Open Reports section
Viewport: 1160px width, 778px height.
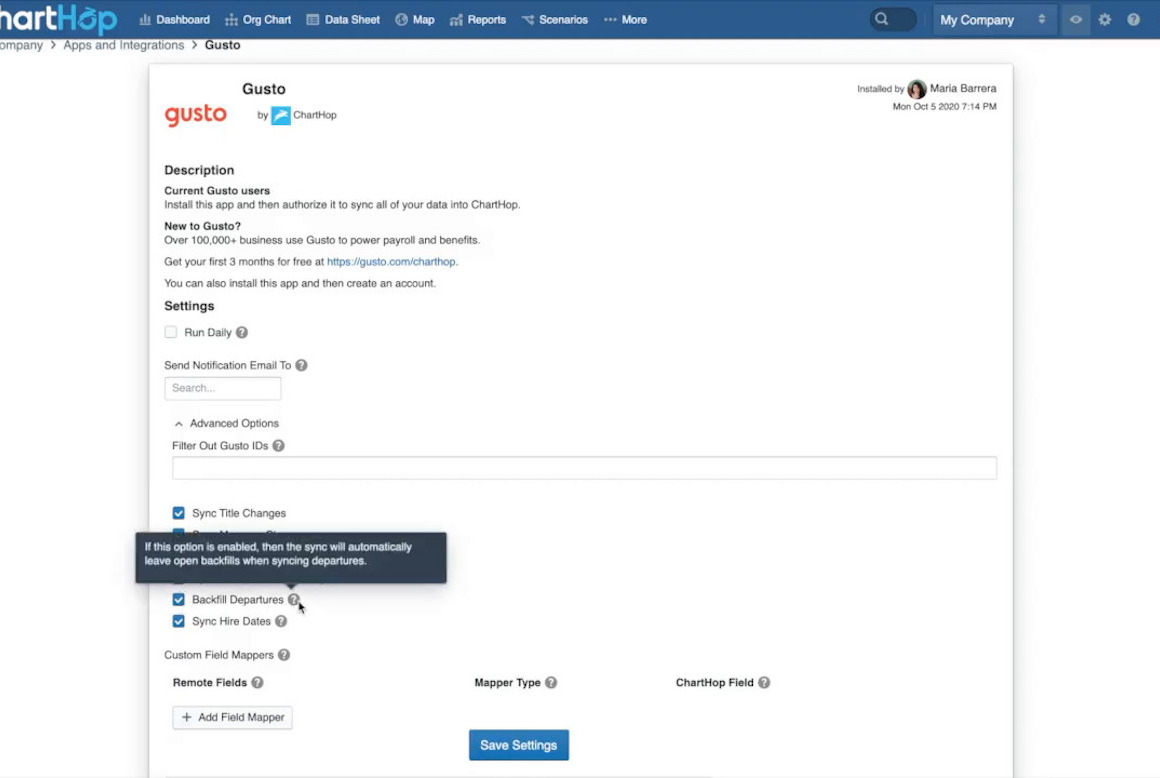click(x=478, y=20)
